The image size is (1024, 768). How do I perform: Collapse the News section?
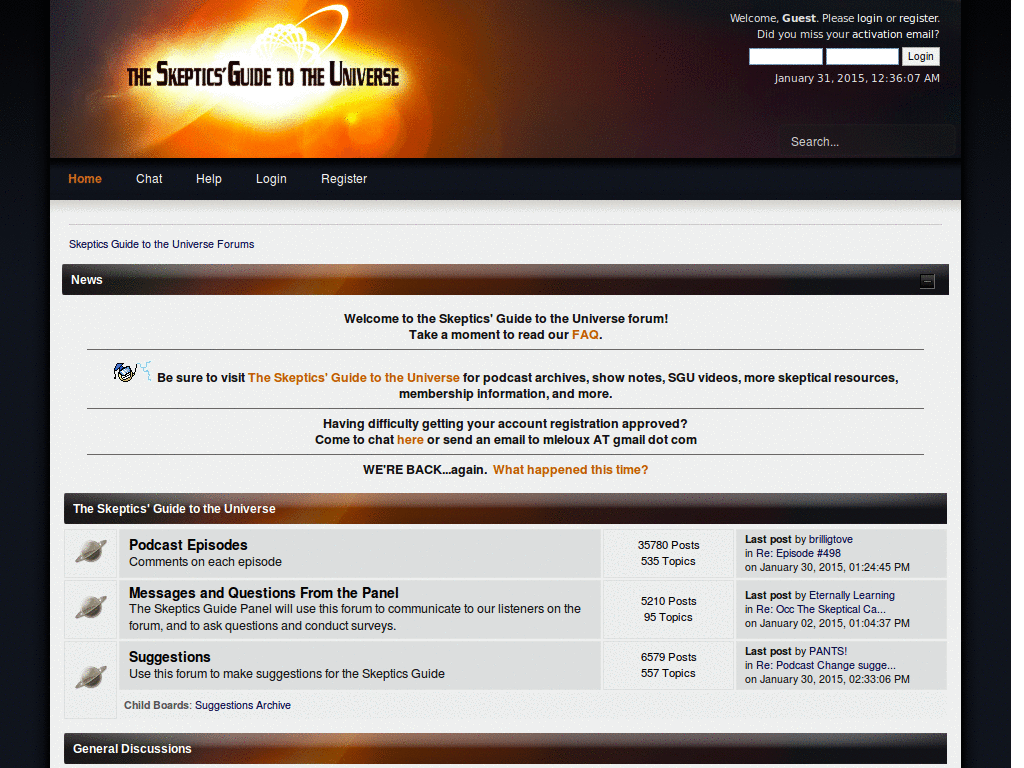click(927, 281)
